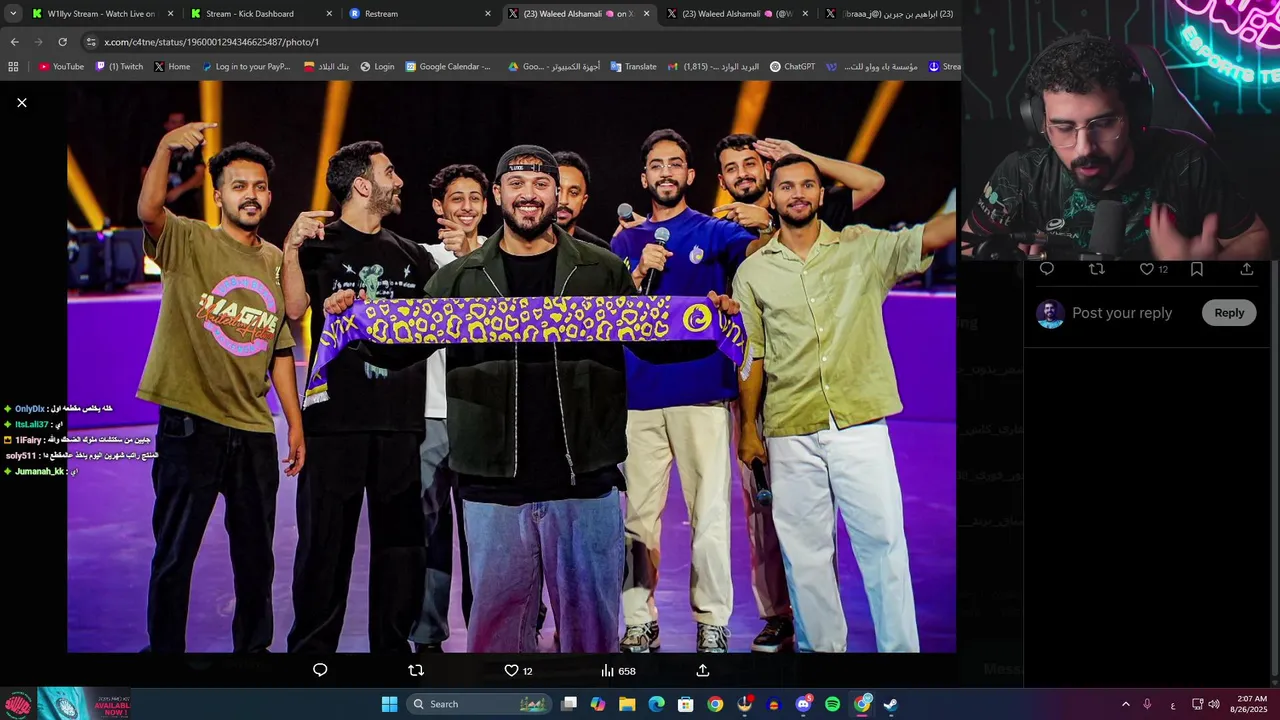Like the photo with the heart showing 12
The width and height of the screenshot is (1280, 720).
[518, 671]
